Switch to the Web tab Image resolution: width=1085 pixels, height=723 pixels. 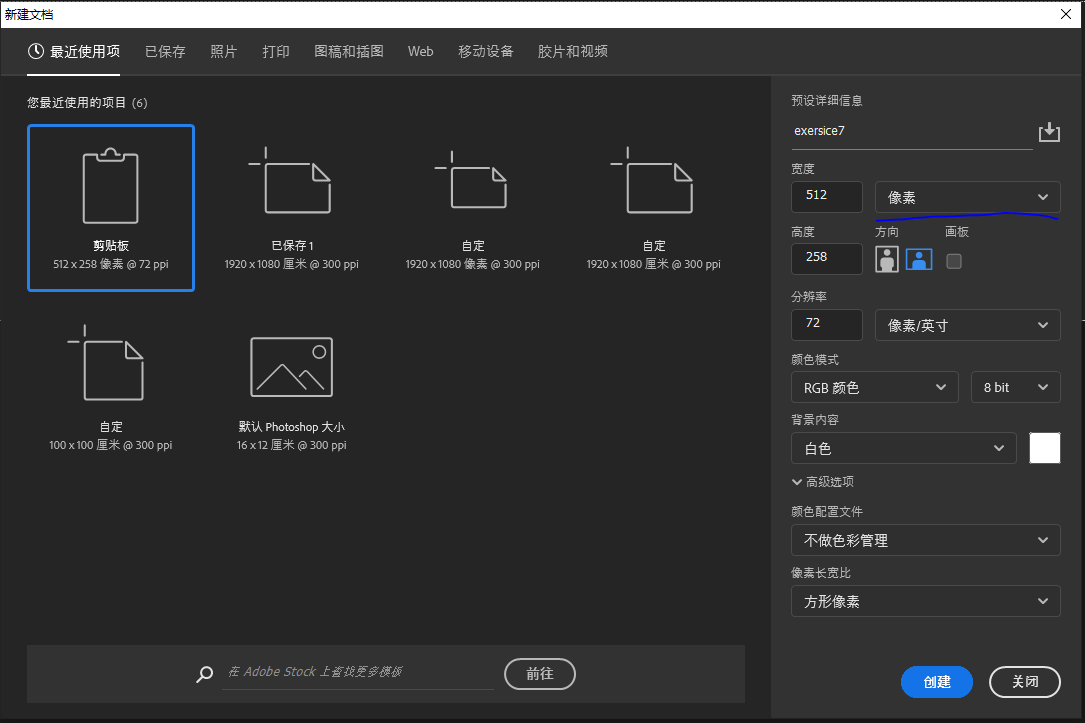click(421, 51)
